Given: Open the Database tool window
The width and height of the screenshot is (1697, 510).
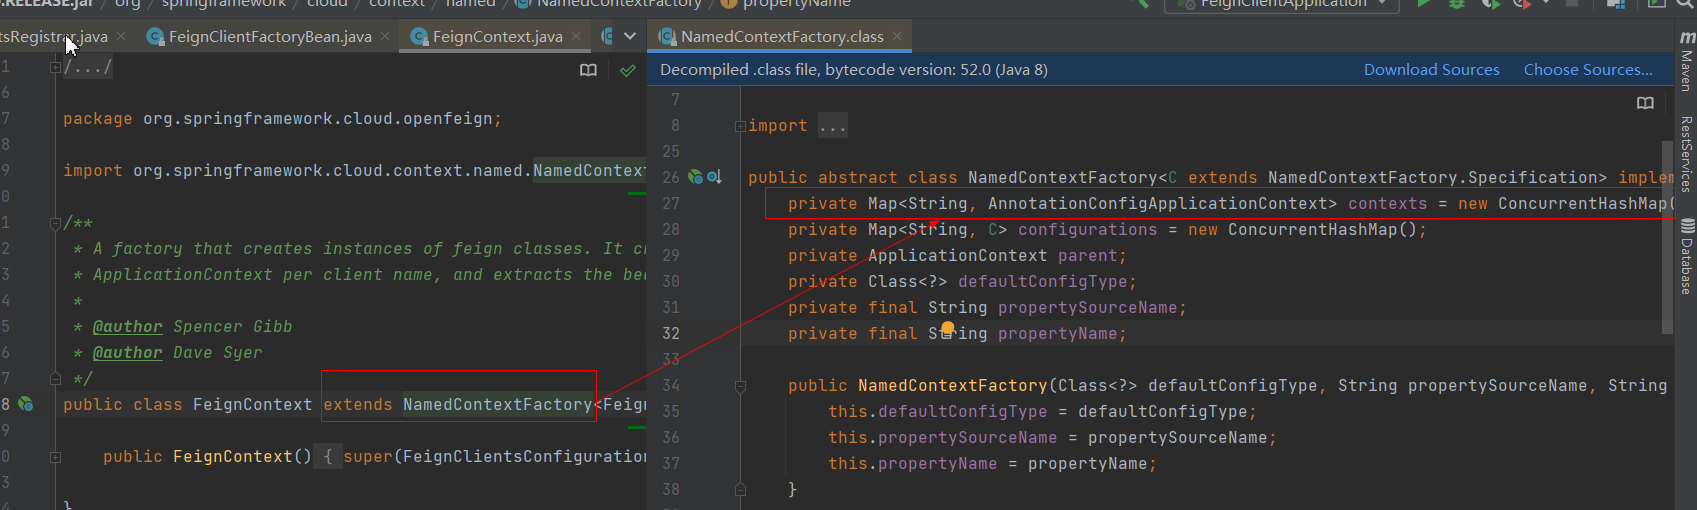Looking at the screenshot, I should click(1687, 256).
